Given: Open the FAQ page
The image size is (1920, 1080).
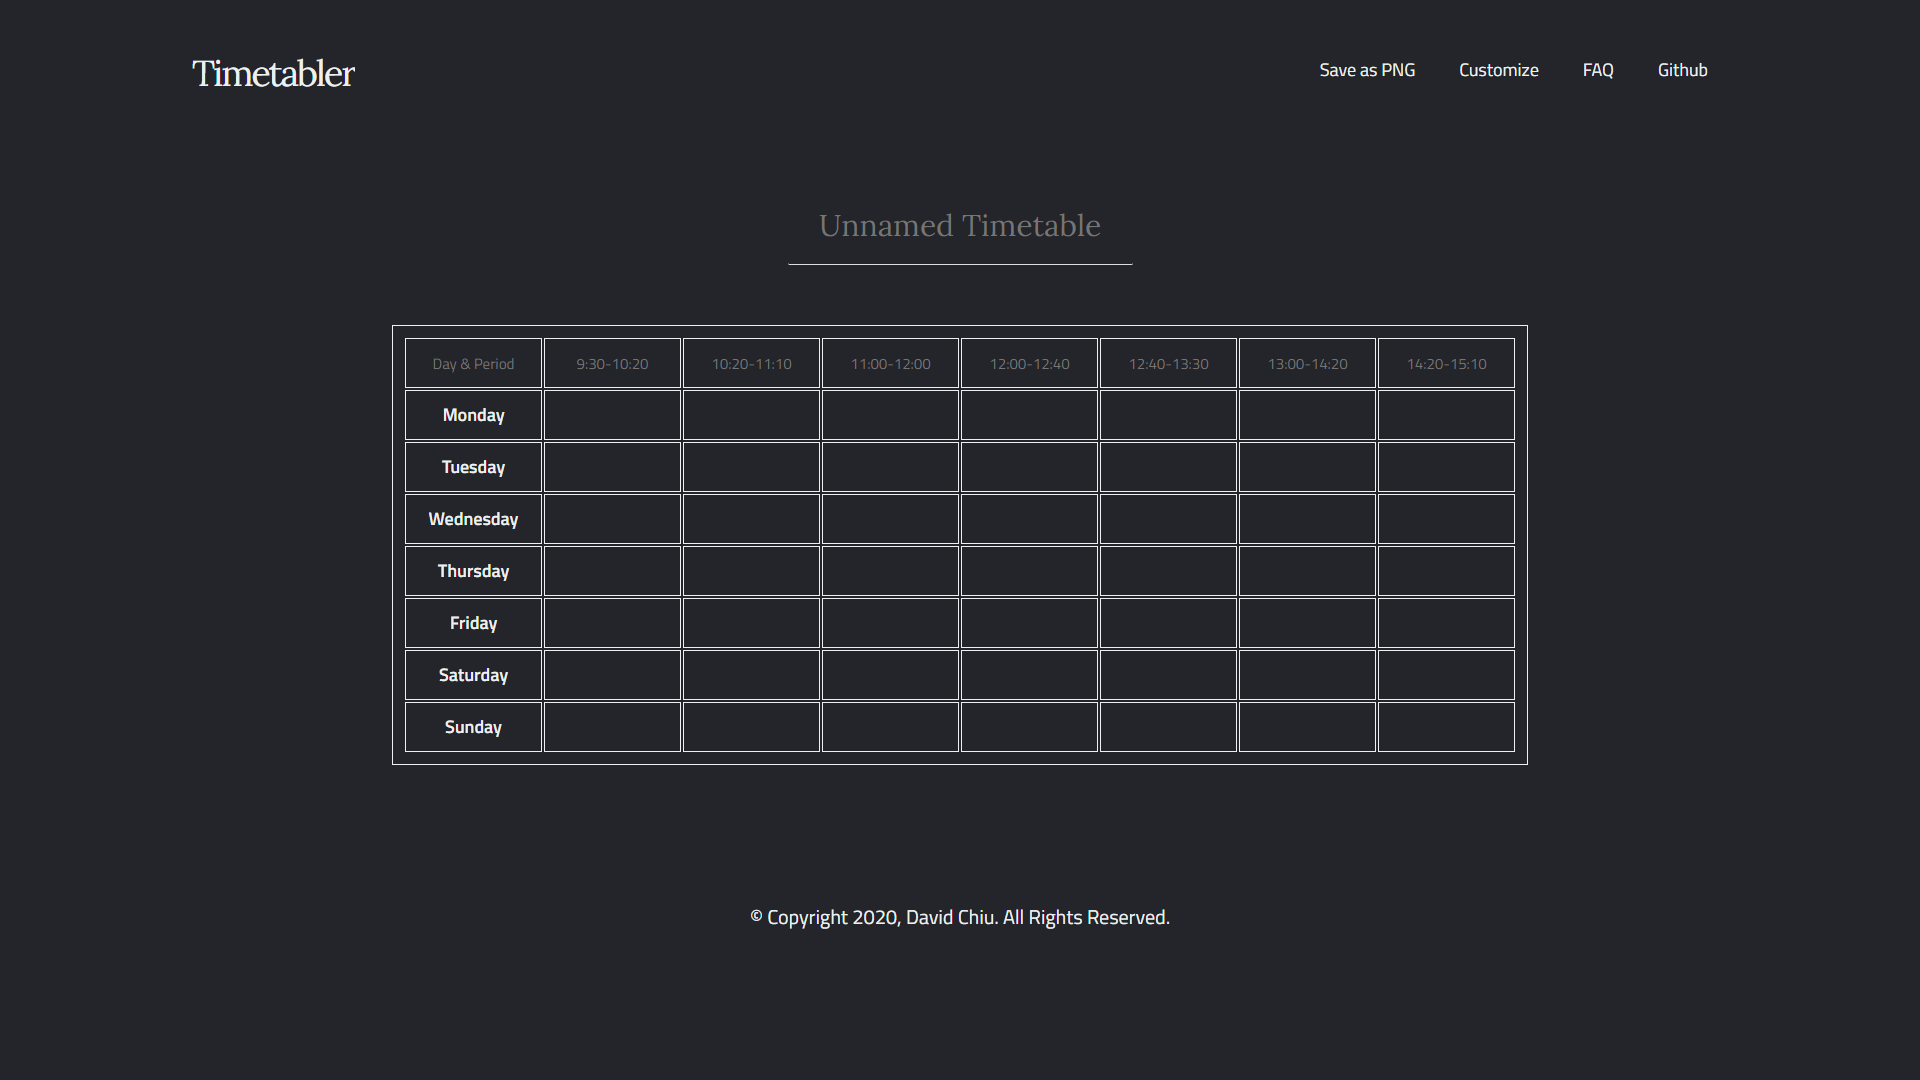Looking at the screenshot, I should pos(1598,70).
